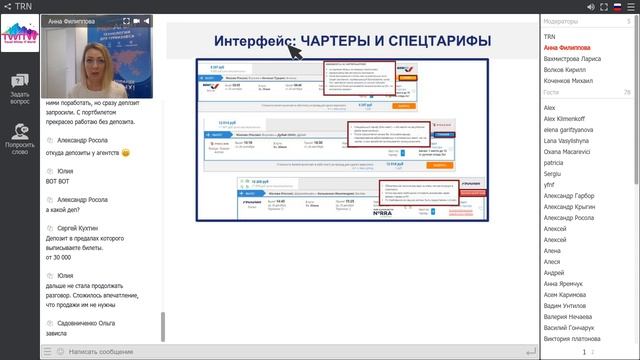Mute the webinar sound speaker icon

tap(591, 7)
